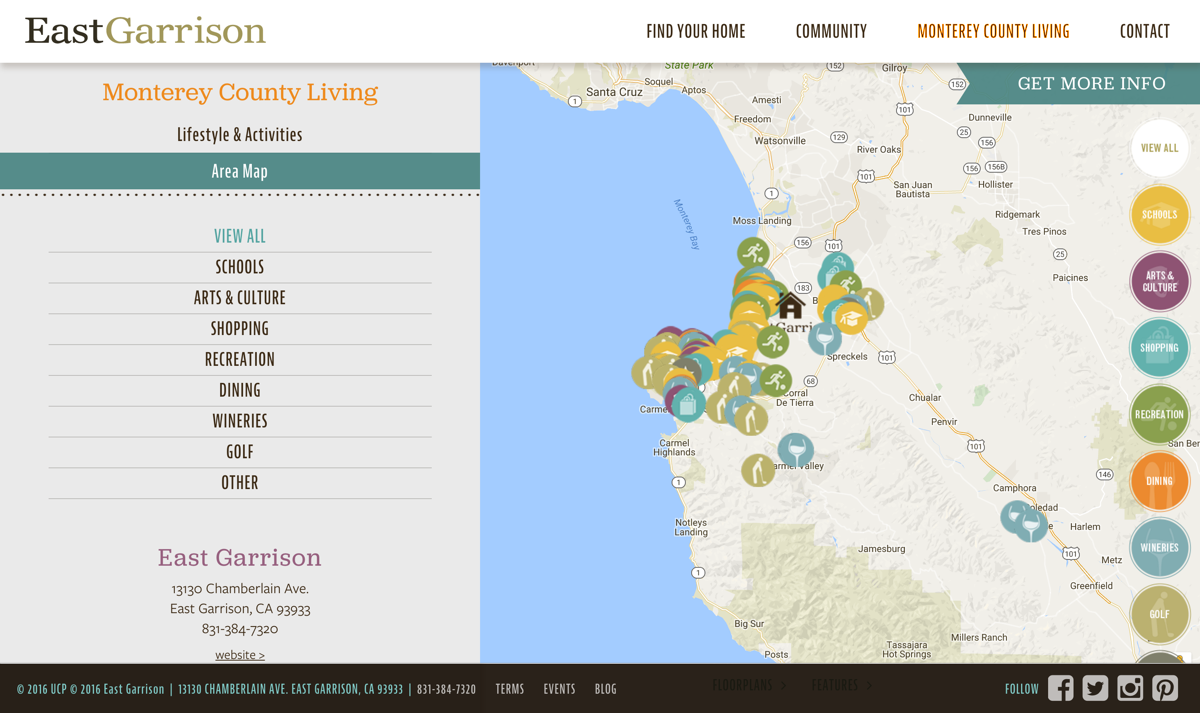Open the Community menu
Screen dimensions: 1200x713
(831, 31)
